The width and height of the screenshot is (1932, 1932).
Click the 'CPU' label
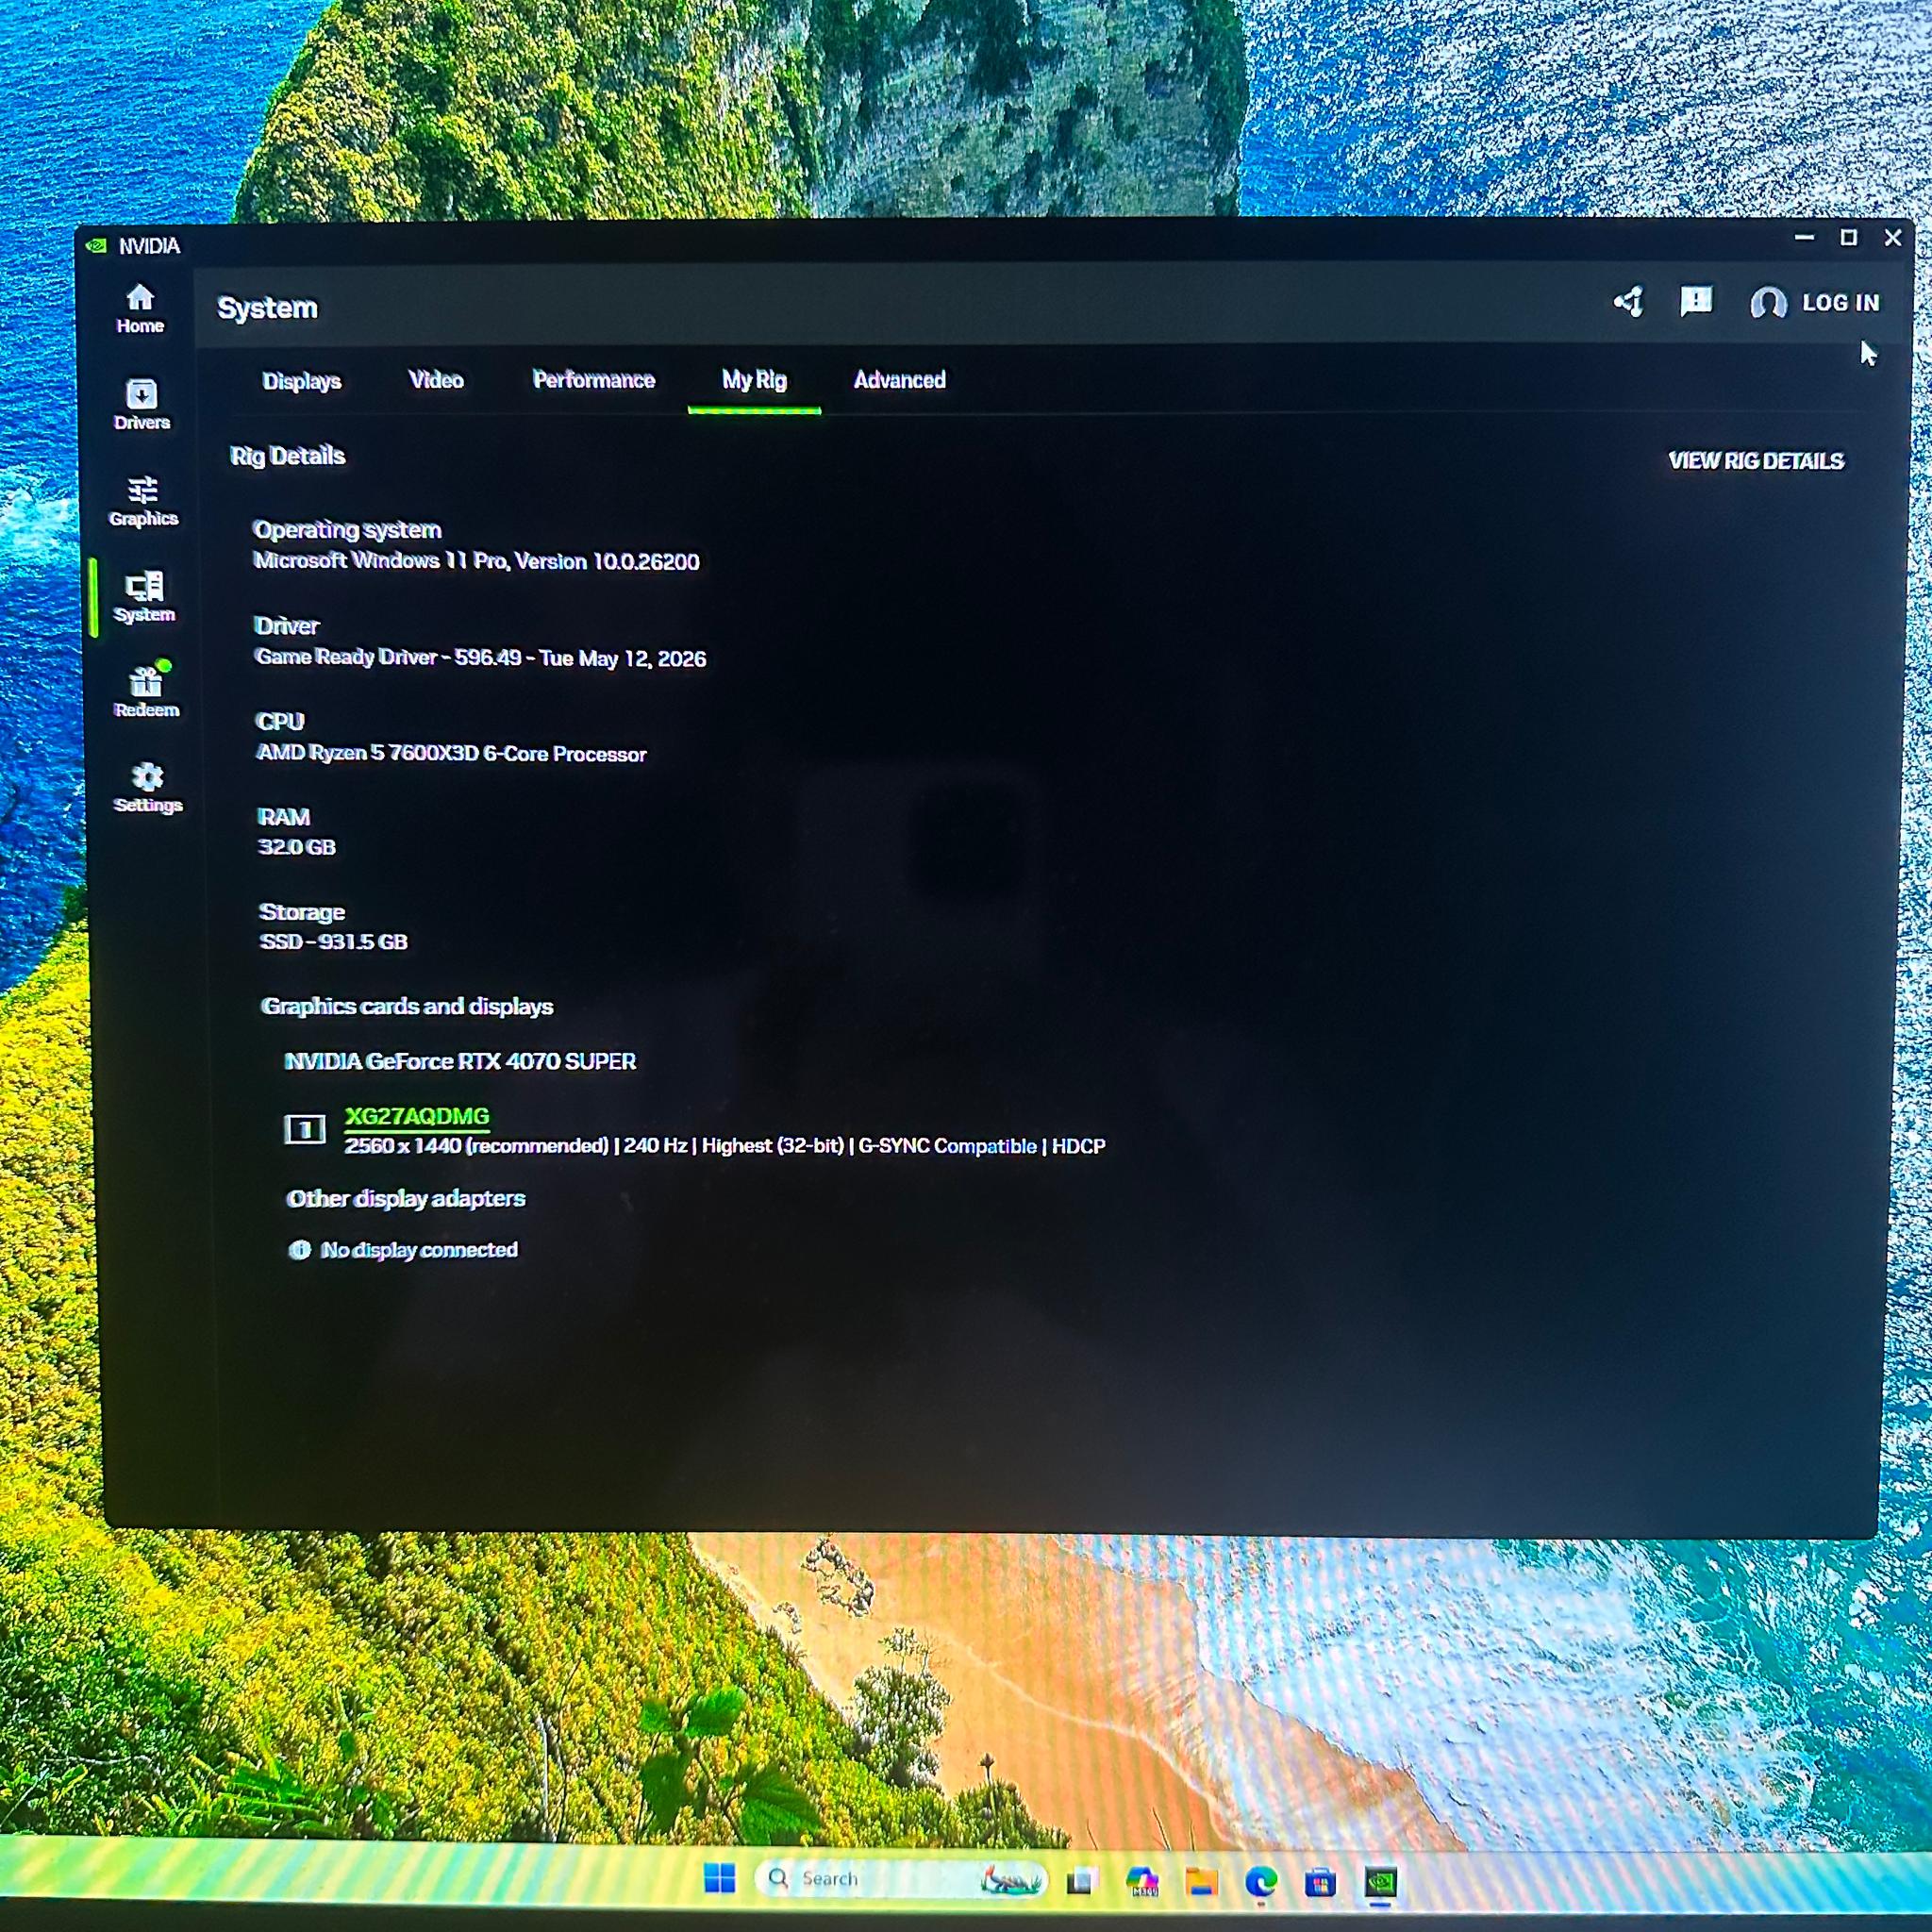pyautogui.click(x=280, y=722)
